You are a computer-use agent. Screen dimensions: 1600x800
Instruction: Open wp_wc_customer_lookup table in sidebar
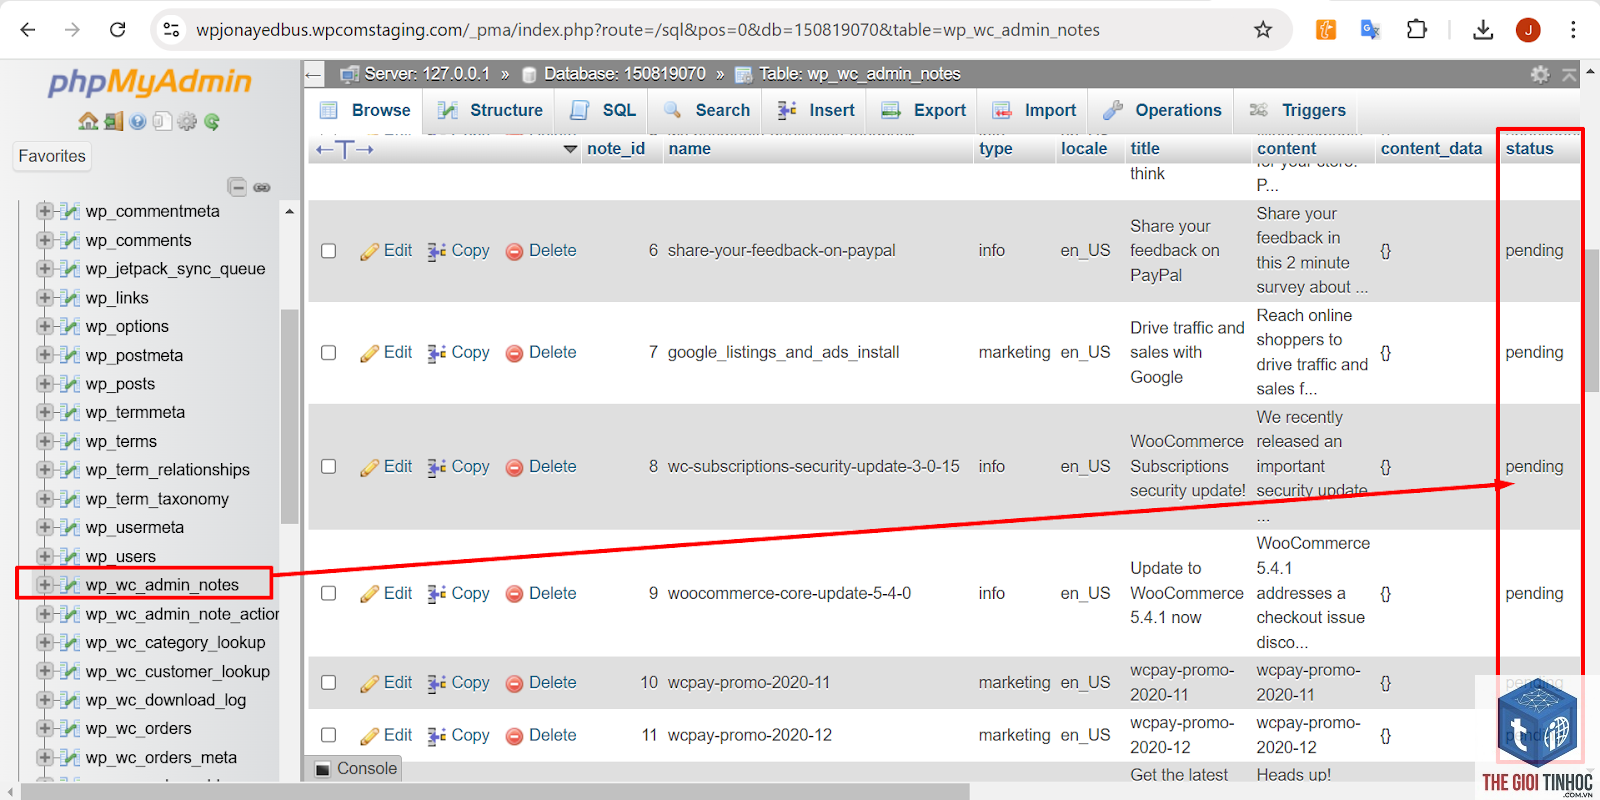point(177,672)
